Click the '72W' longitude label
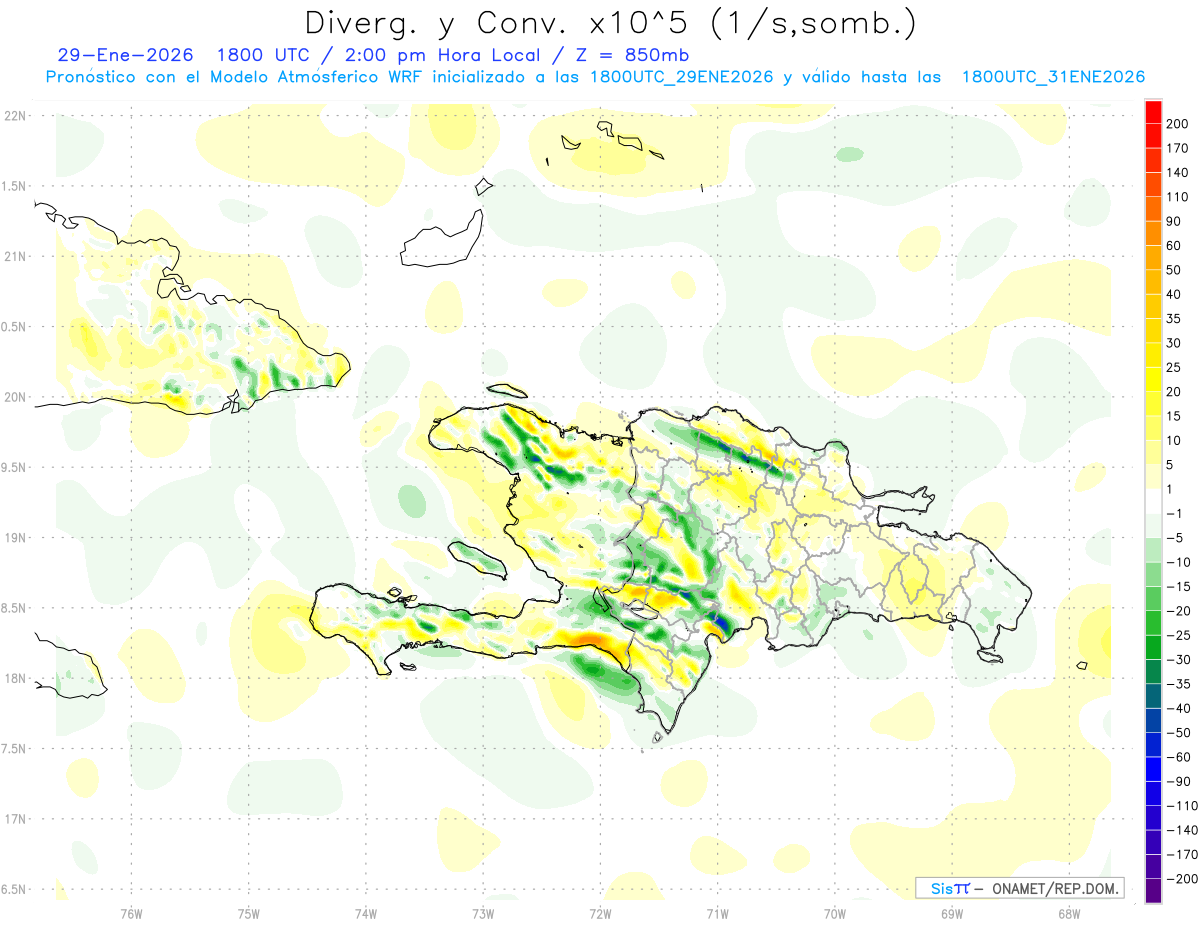This screenshot has height=927, width=1200. point(600,913)
